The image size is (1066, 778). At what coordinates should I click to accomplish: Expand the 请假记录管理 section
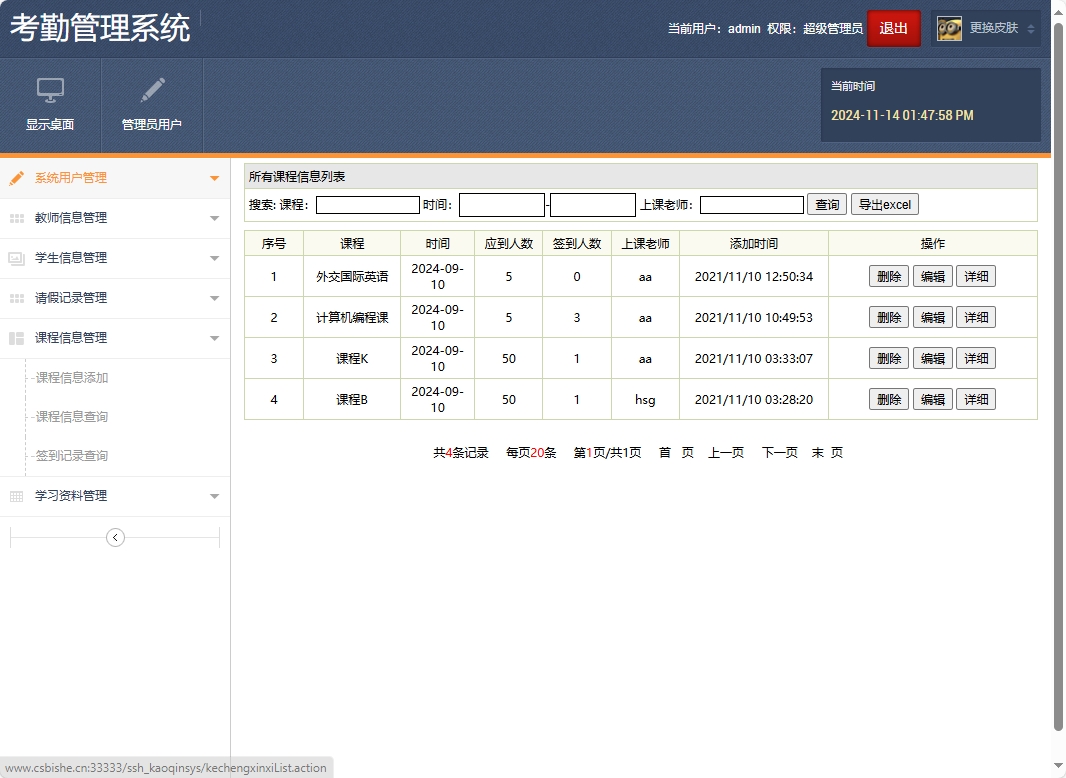coord(213,298)
